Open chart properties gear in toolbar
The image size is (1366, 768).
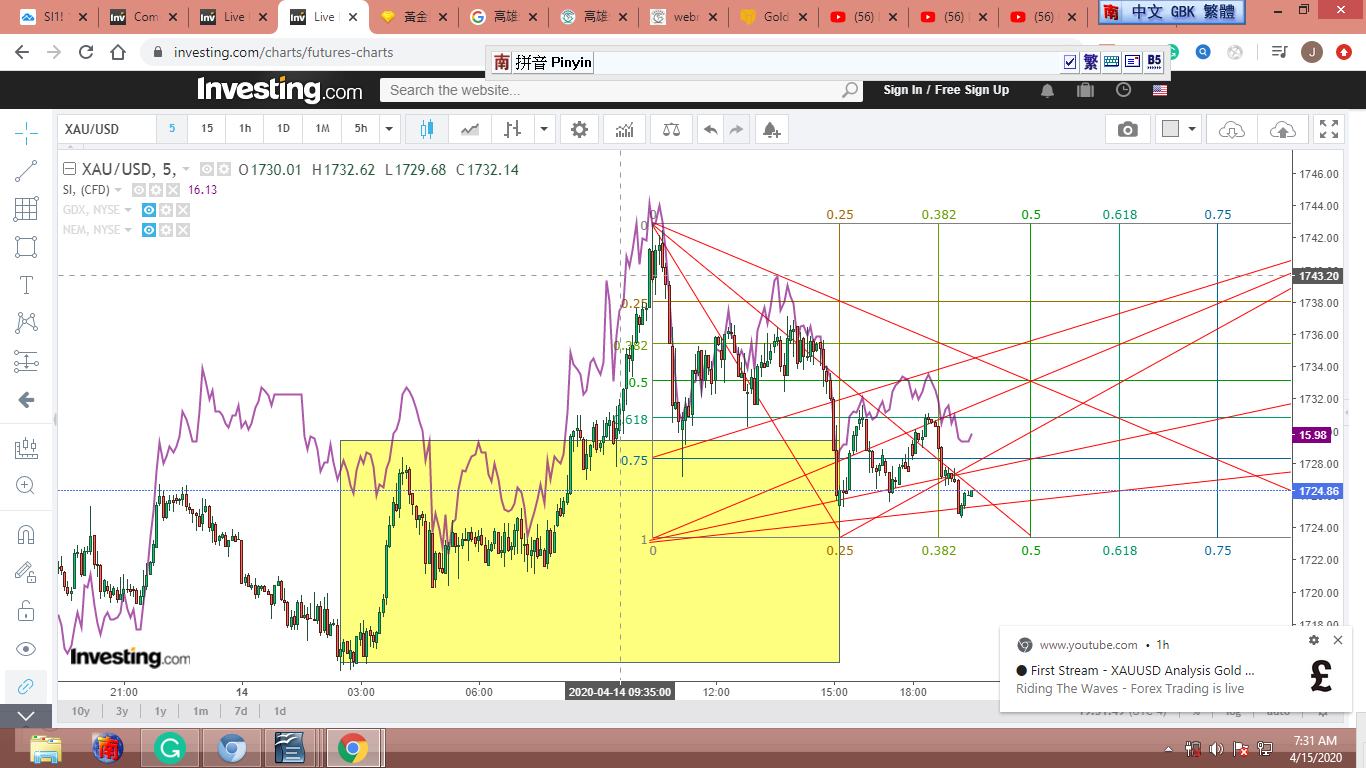(x=579, y=129)
